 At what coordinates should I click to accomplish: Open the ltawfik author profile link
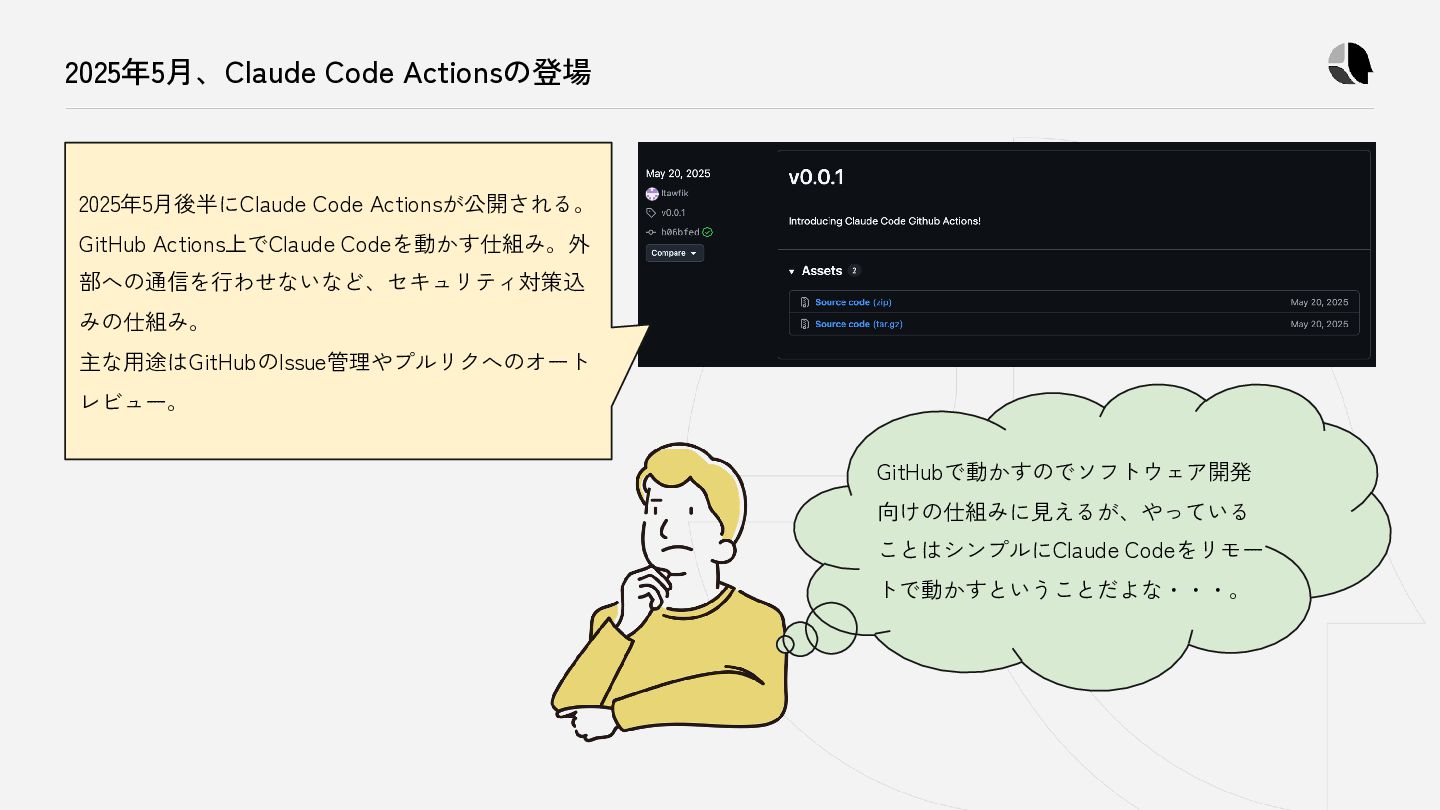click(x=675, y=193)
